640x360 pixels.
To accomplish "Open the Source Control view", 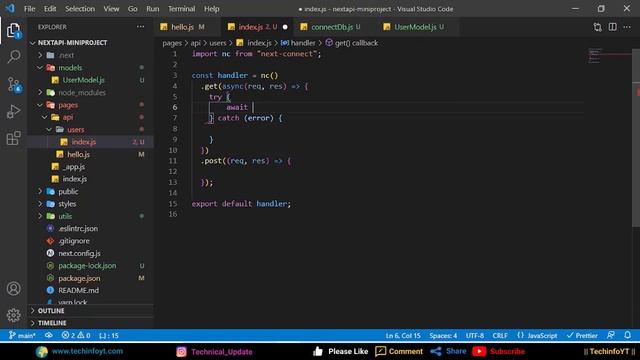I will click(x=14, y=84).
